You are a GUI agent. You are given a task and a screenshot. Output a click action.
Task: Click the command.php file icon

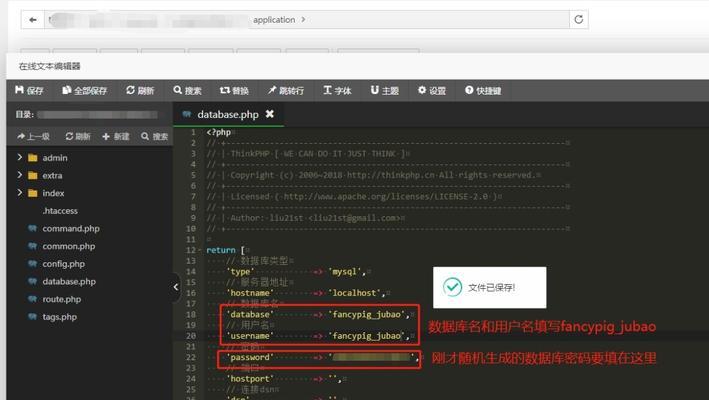32,228
